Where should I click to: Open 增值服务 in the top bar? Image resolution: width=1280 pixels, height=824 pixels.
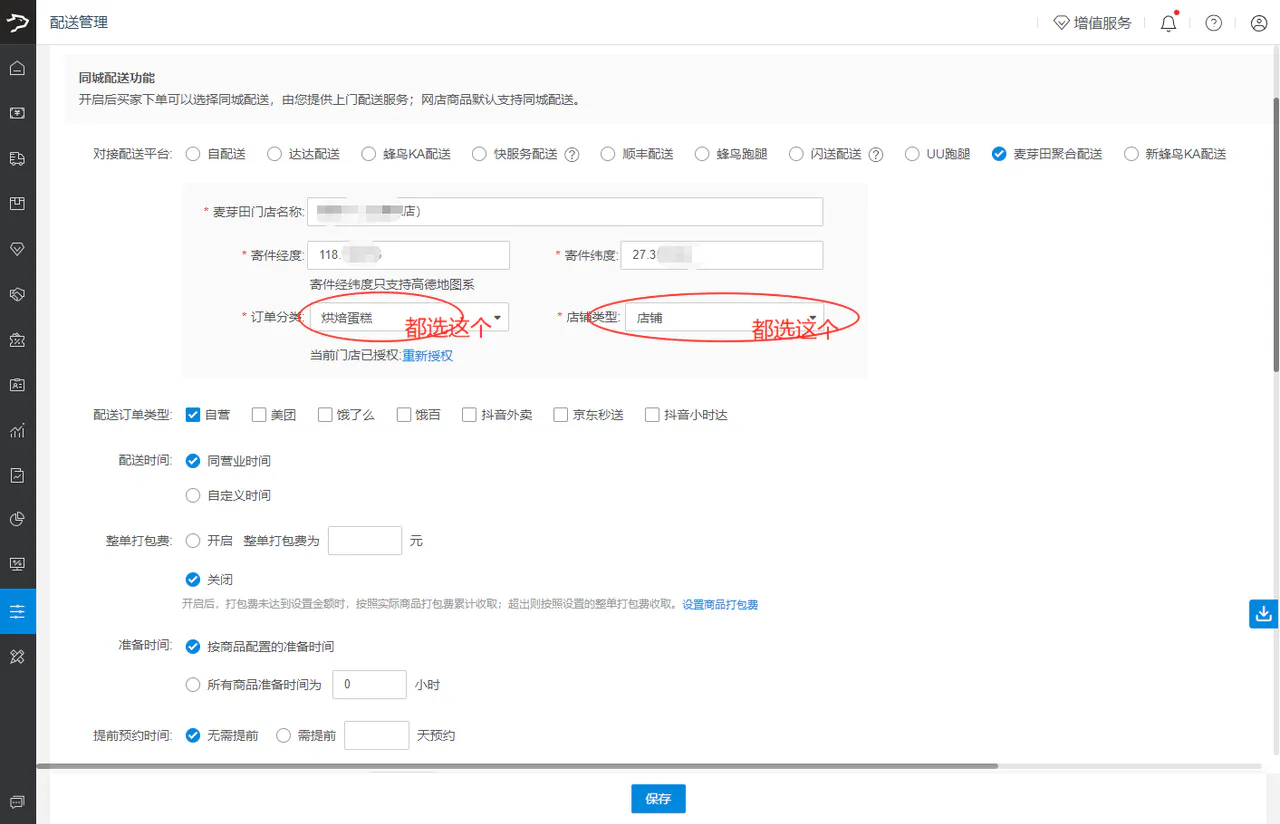[x=1092, y=23]
